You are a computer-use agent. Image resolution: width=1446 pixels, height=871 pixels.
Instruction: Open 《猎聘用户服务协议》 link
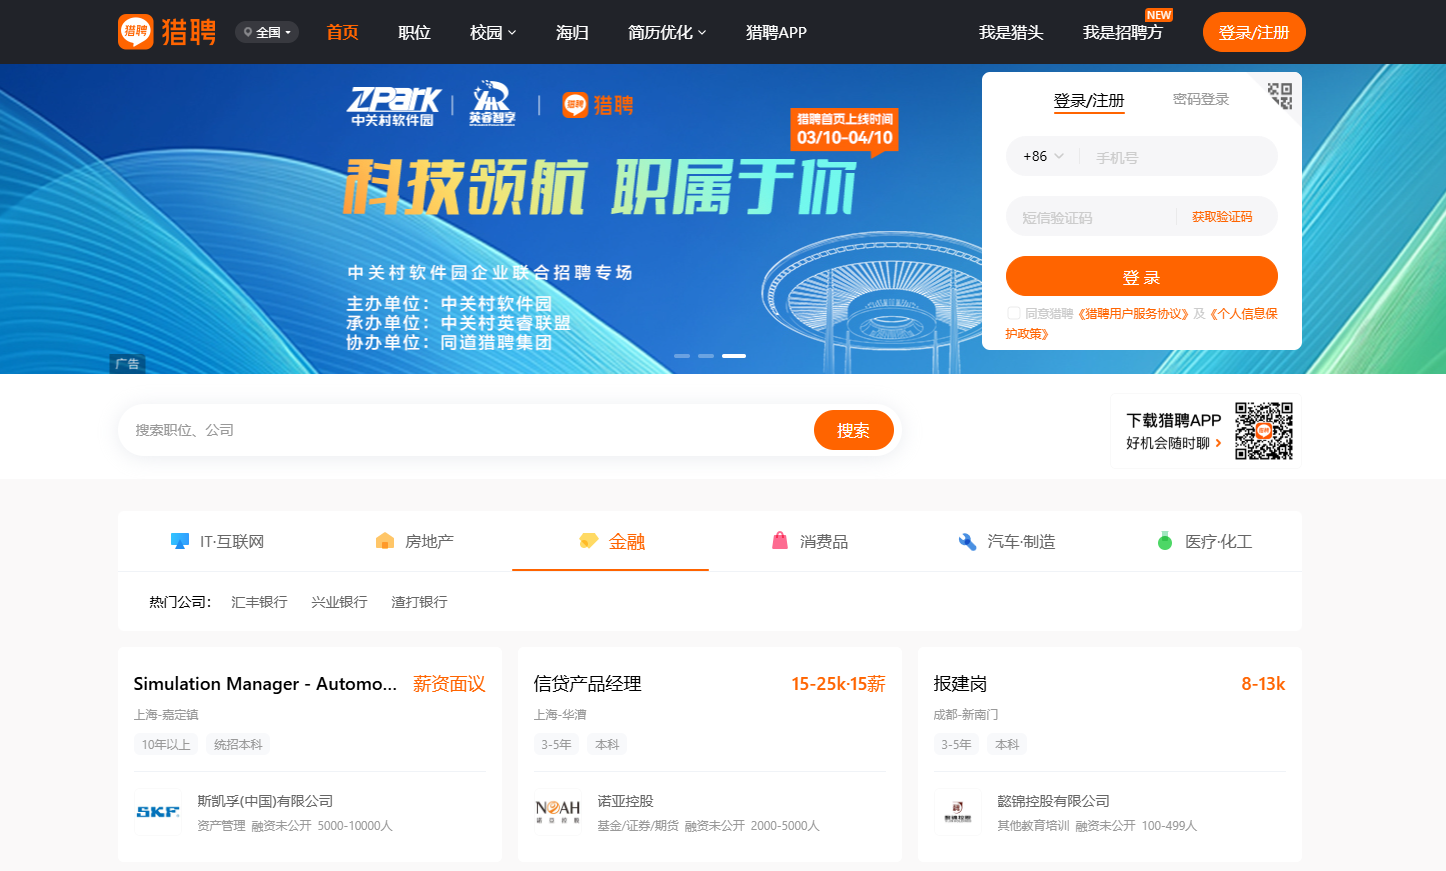tap(1132, 313)
